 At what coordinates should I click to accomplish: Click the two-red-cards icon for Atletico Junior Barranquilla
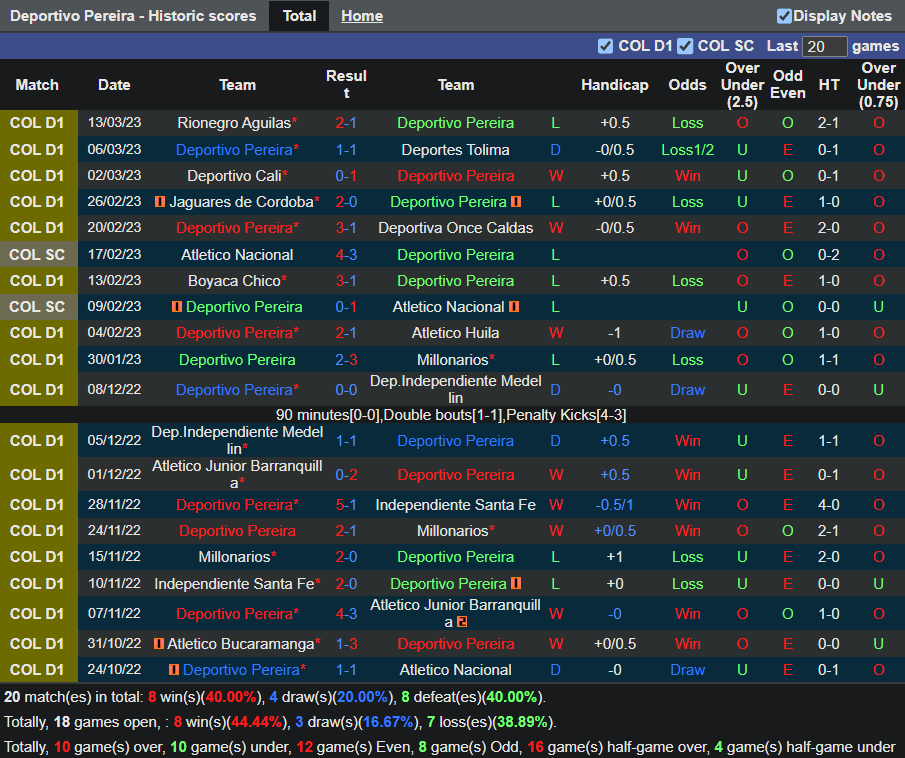[462, 622]
